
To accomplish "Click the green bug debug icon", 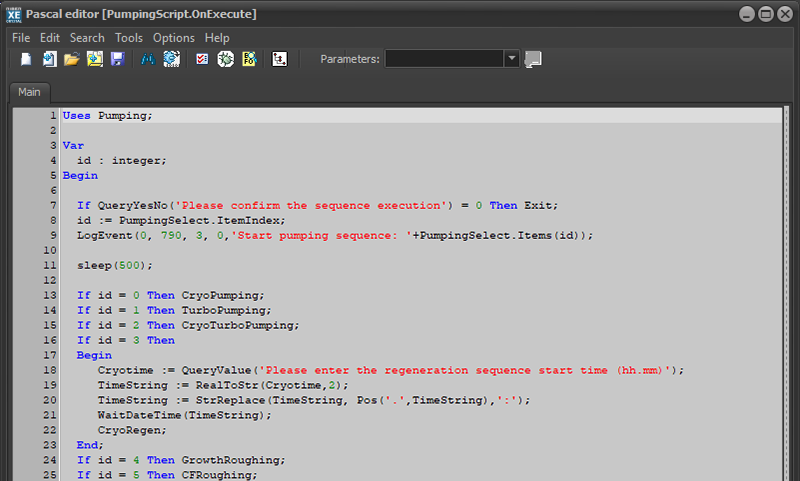I will click(x=226, y=60).
